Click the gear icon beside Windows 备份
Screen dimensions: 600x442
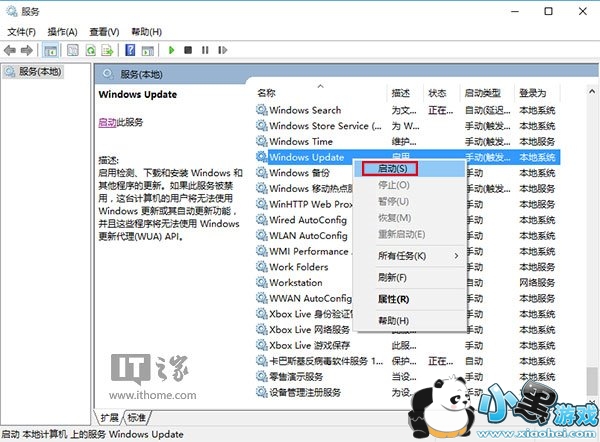click(262, 173)
